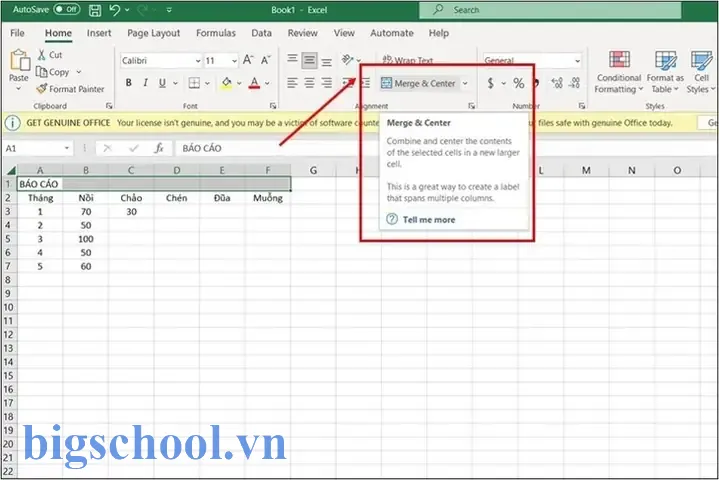The width and height of the screenshot is (719, 480).
Task: Click the Cut scissors button
Action: pyautogui.click(x=50, y=55)
